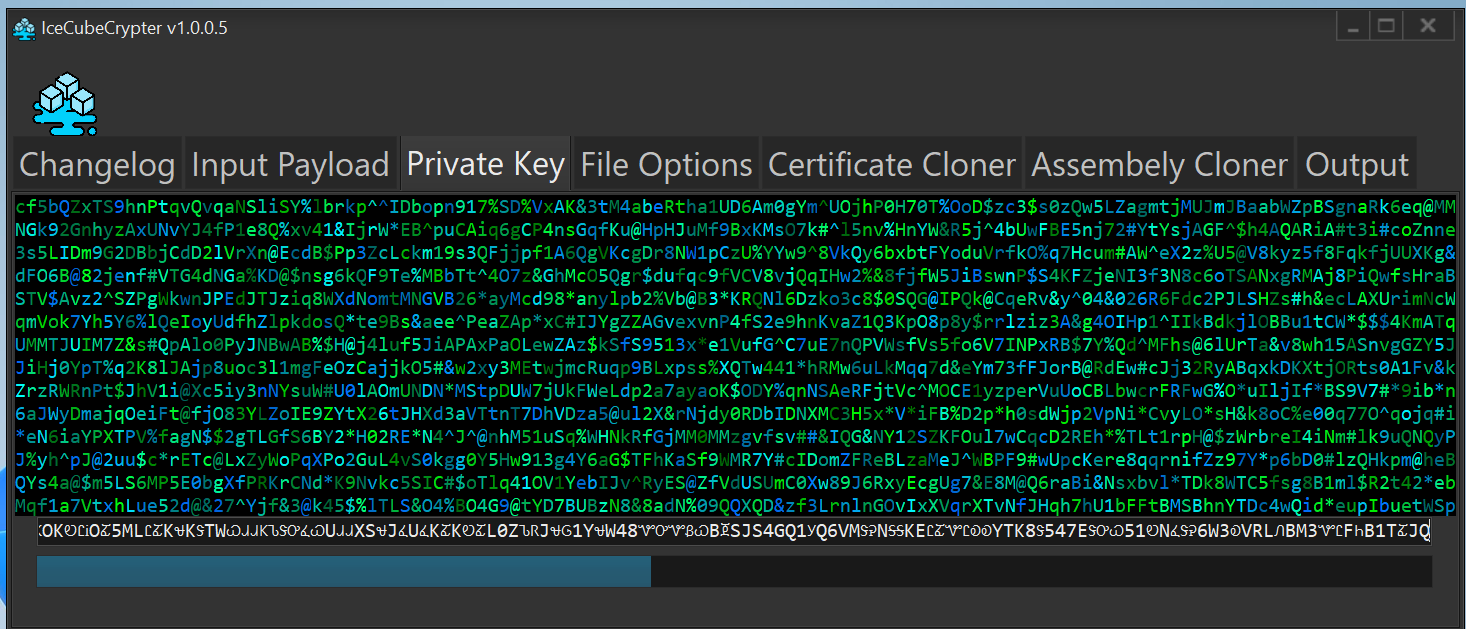This screenshot has width=1466, height=629.
Task: Switch to the Output tab
Action: point(1357,164)
